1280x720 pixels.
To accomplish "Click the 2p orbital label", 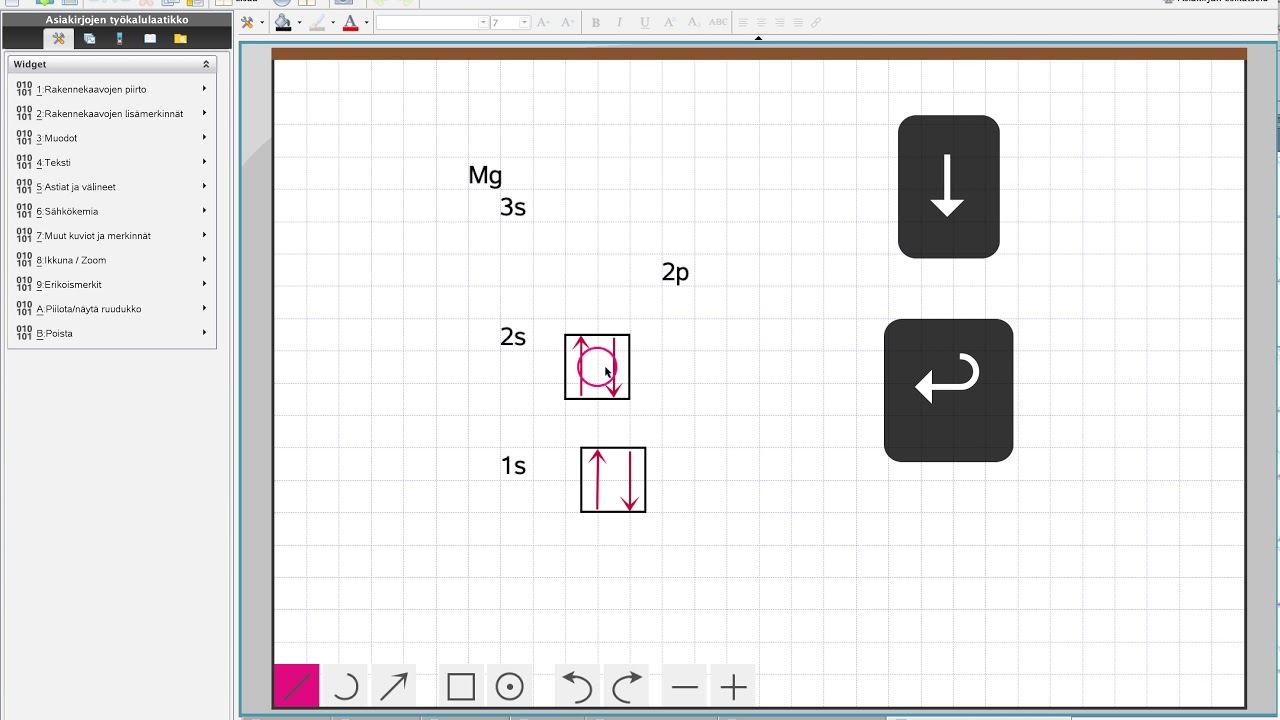I will [x=675, y=273].
